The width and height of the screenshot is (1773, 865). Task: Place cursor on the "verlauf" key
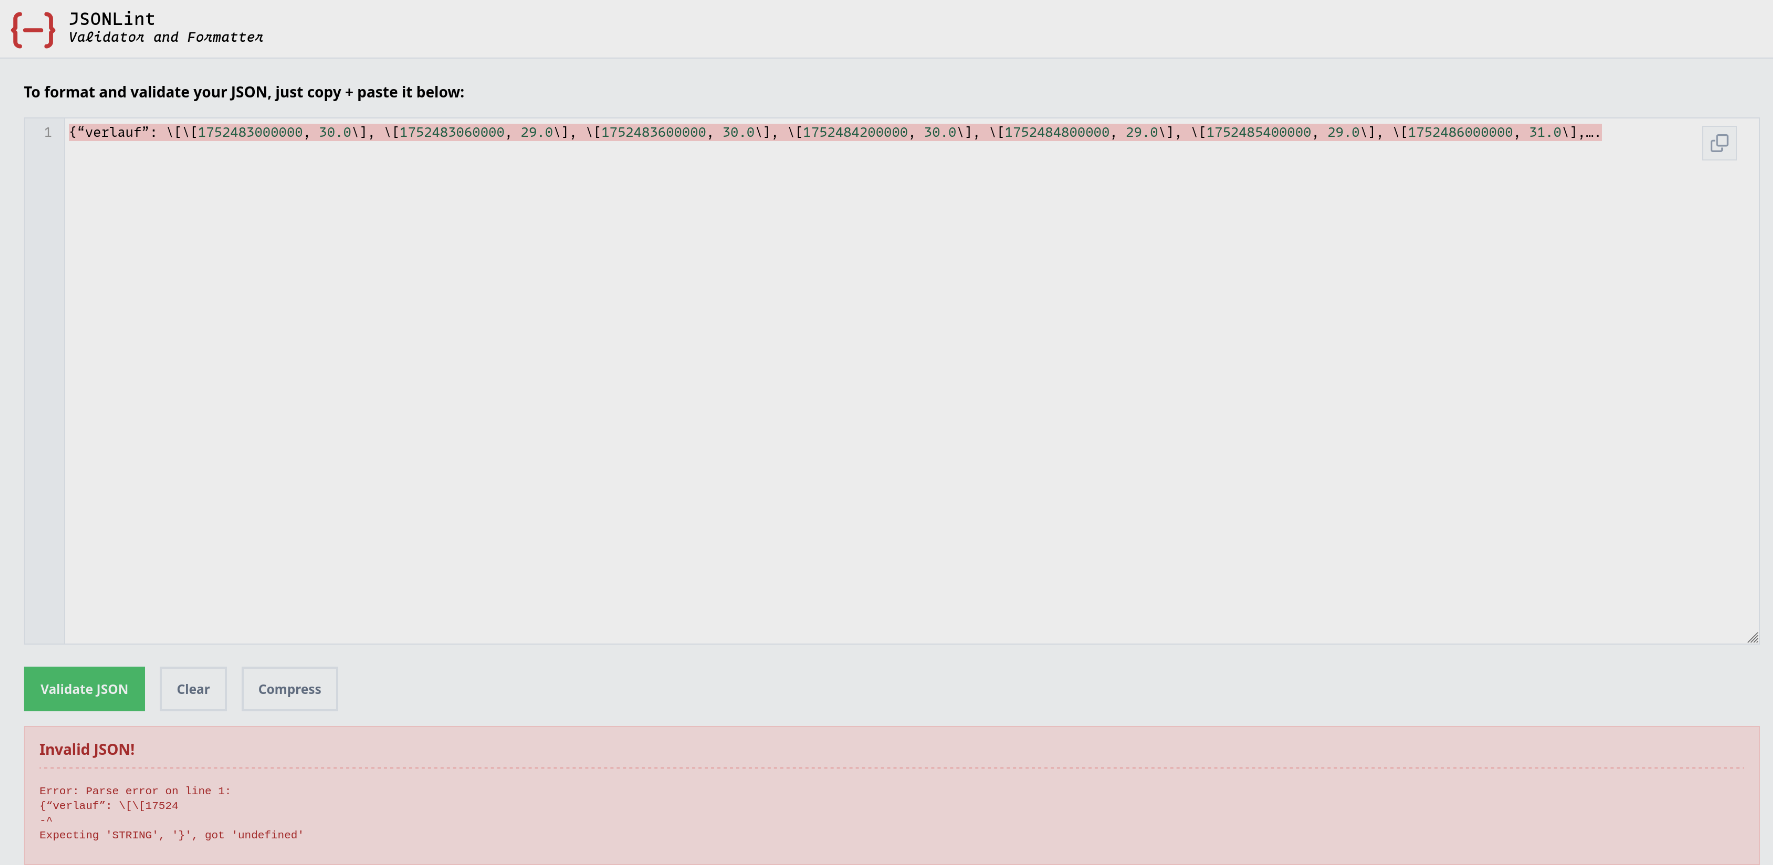coord(113,132)
